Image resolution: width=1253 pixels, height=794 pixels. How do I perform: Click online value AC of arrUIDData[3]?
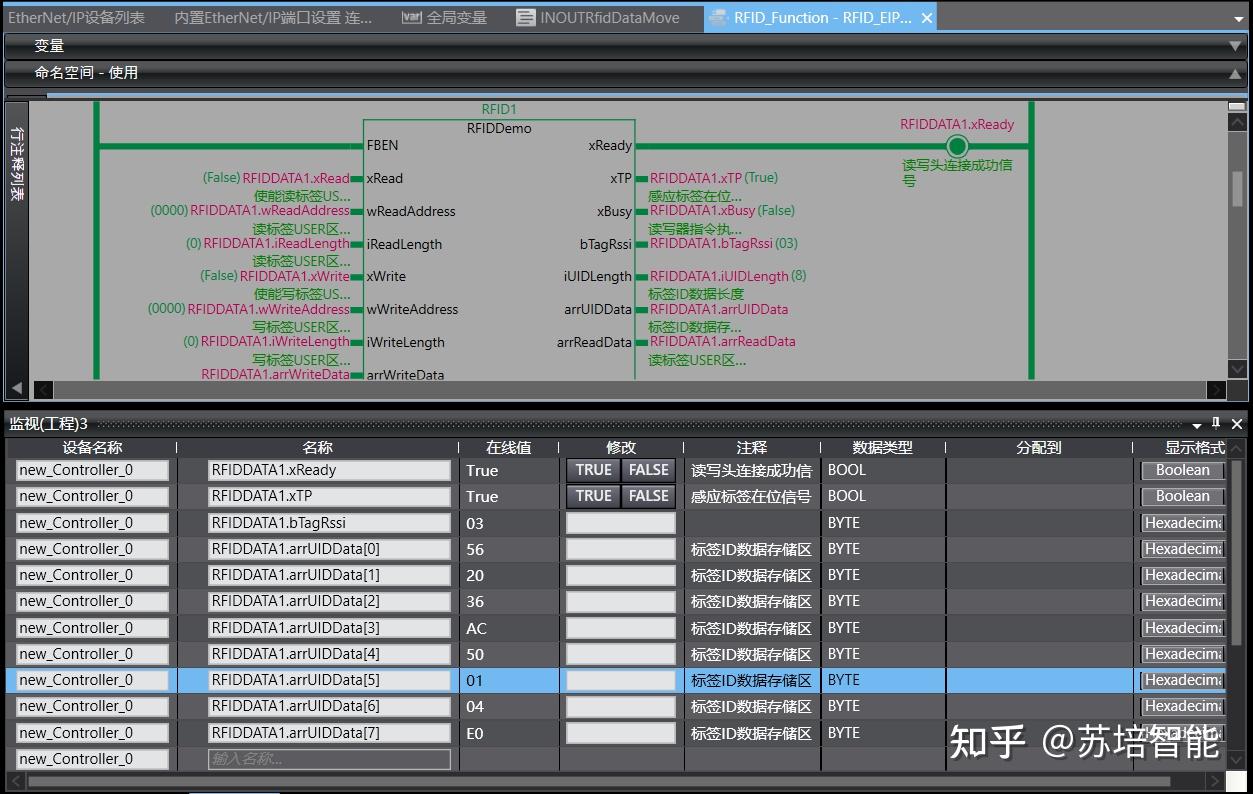click(476, 628)
